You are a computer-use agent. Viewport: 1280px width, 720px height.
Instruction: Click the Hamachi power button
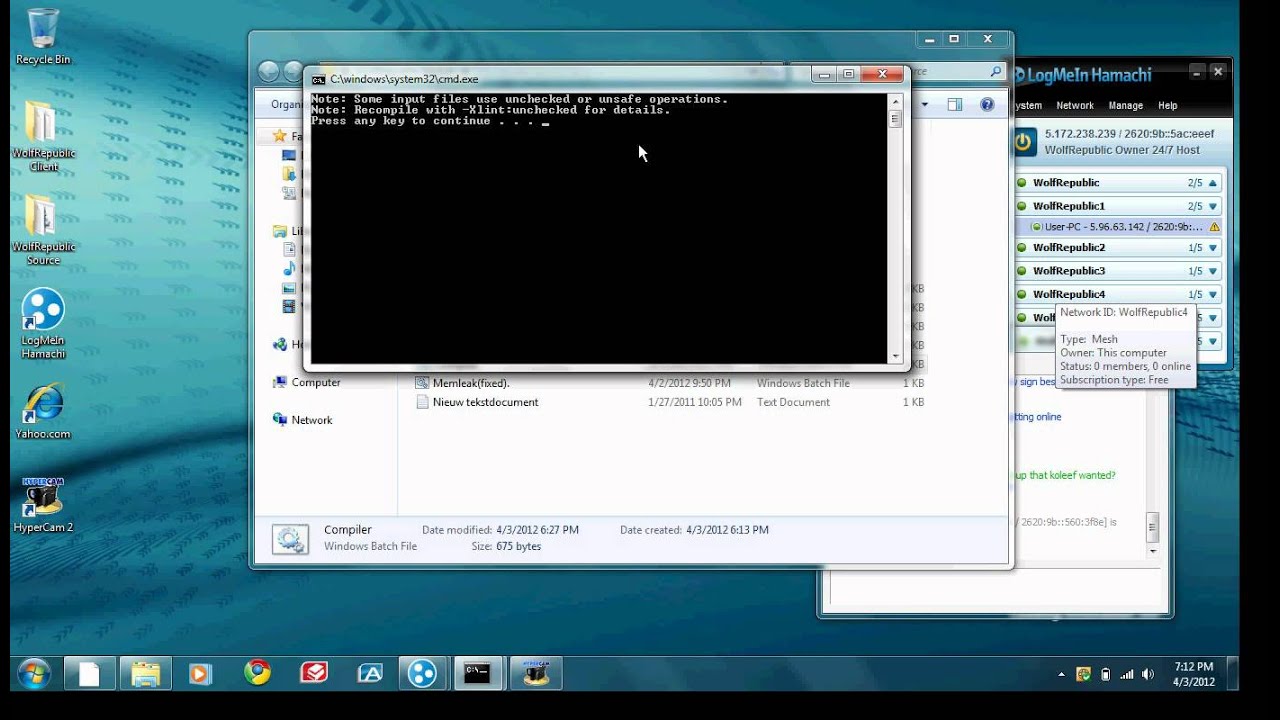tap(1023, 142)
